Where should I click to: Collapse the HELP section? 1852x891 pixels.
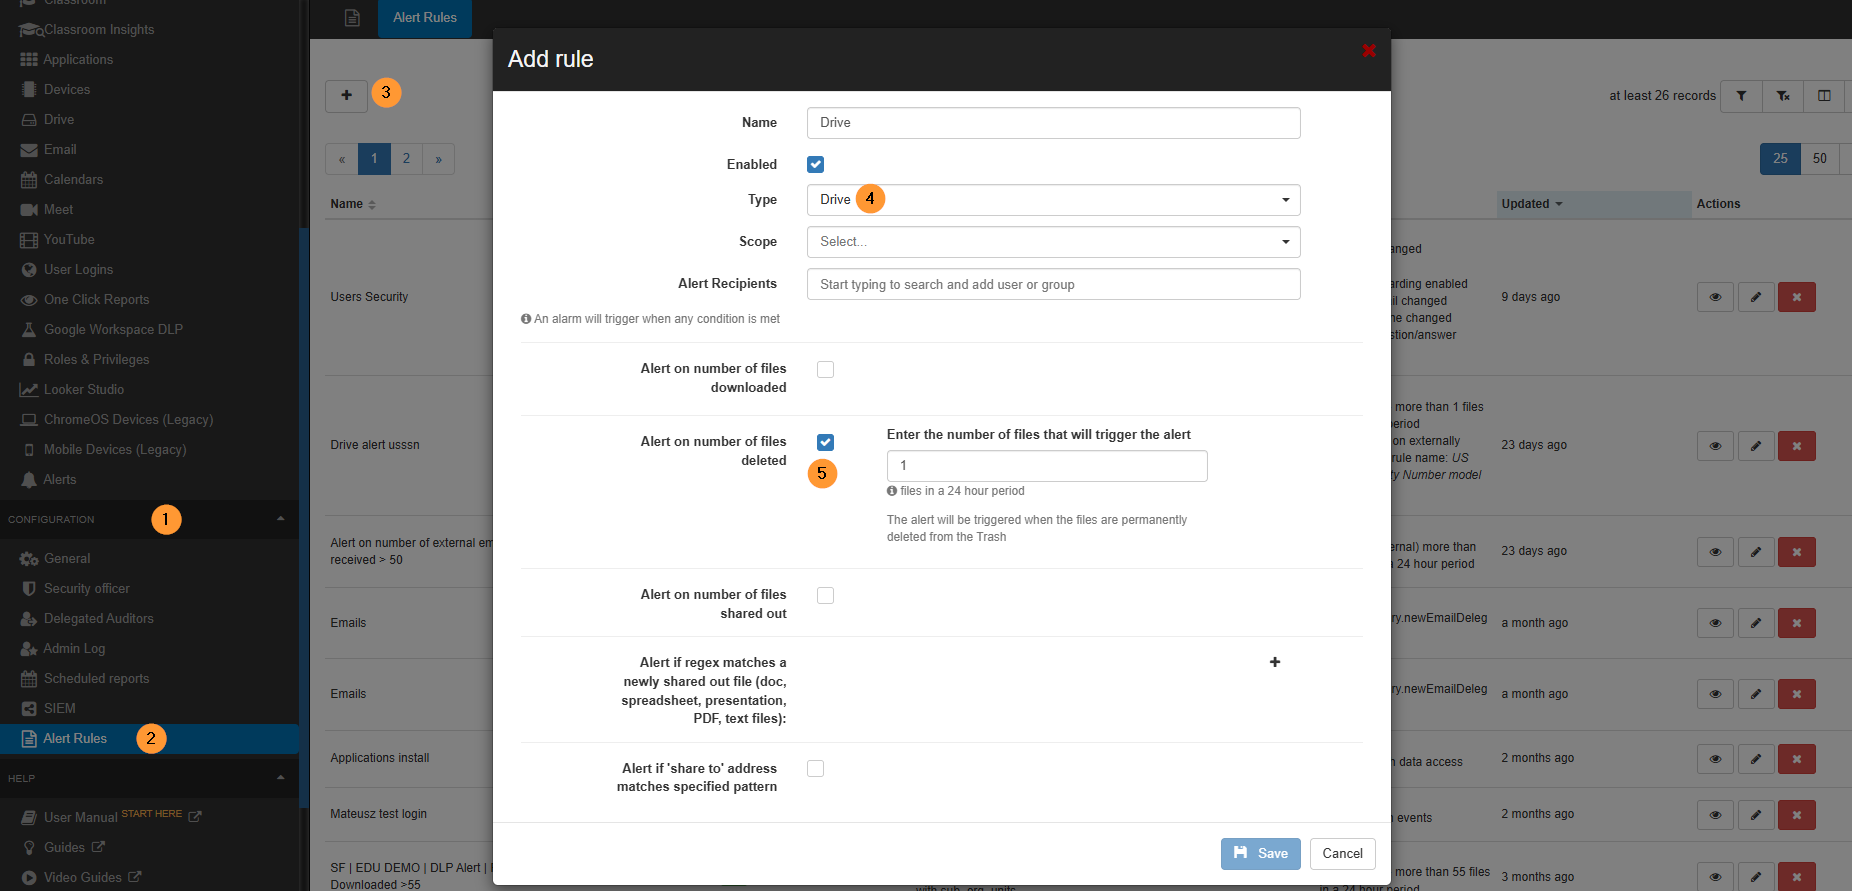click(281, 778)
